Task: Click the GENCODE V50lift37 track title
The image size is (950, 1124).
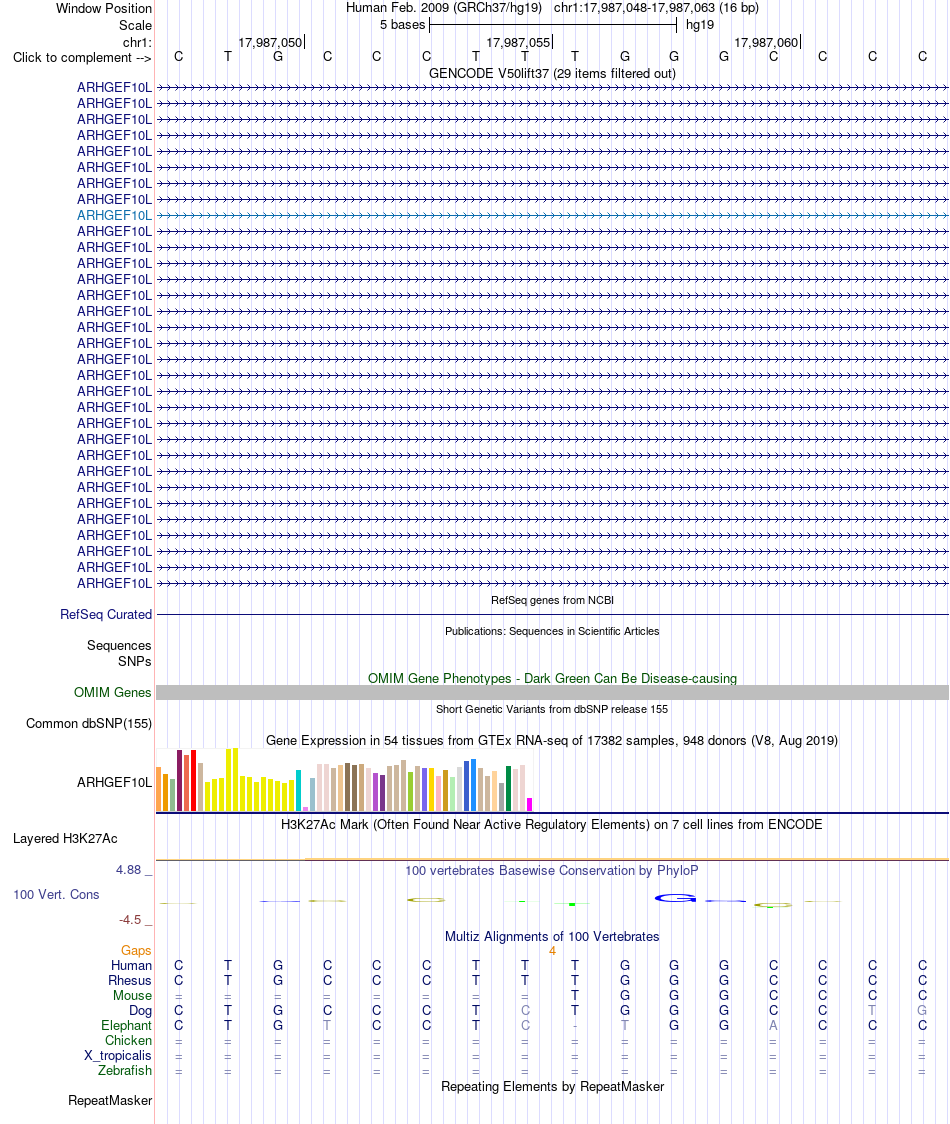Action: click(552, 73)
